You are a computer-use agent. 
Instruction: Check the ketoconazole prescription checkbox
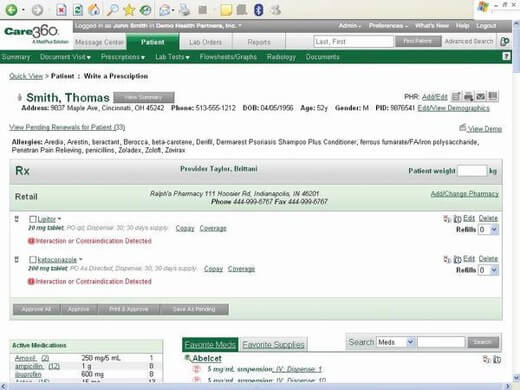pos(33,259)
